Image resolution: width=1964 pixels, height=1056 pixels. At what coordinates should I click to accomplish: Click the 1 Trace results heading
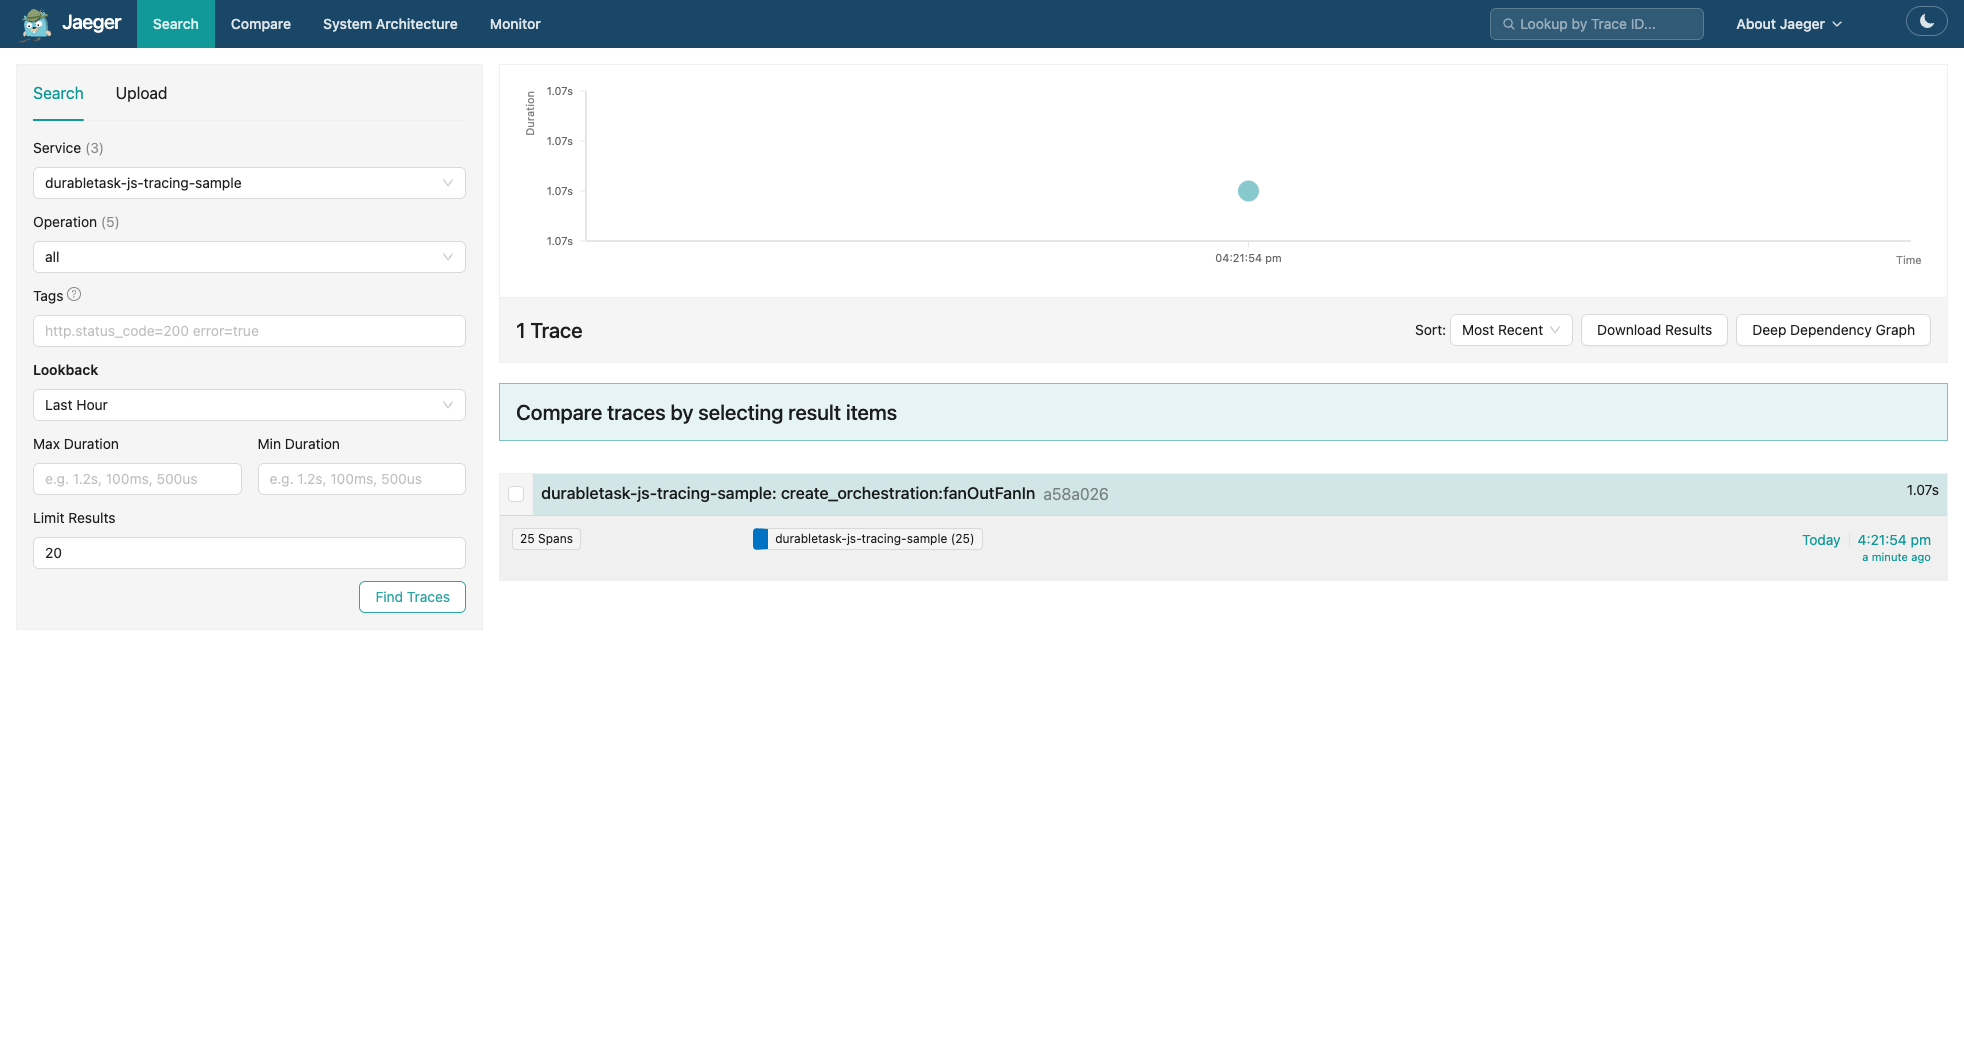pos(549,331)
